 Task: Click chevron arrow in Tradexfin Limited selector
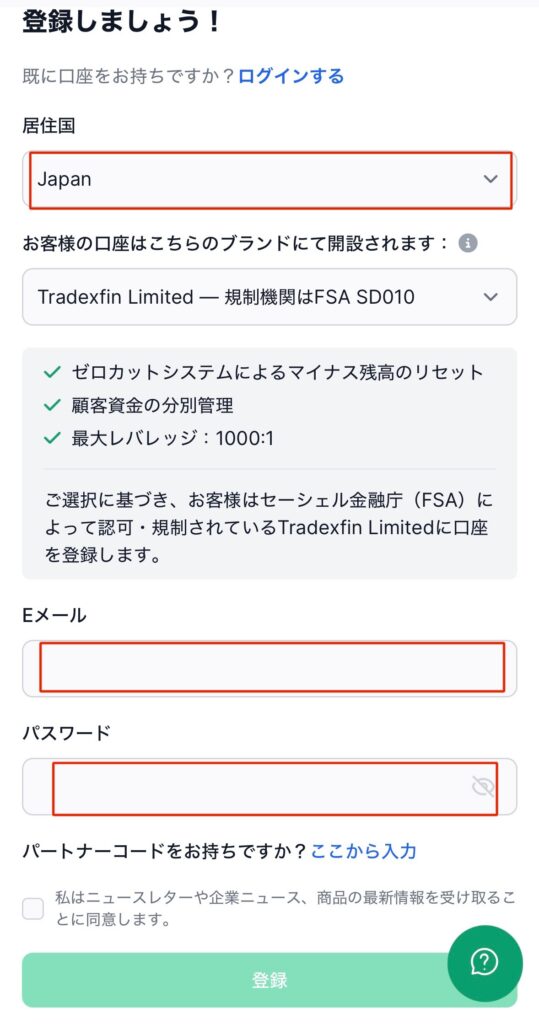491,297
